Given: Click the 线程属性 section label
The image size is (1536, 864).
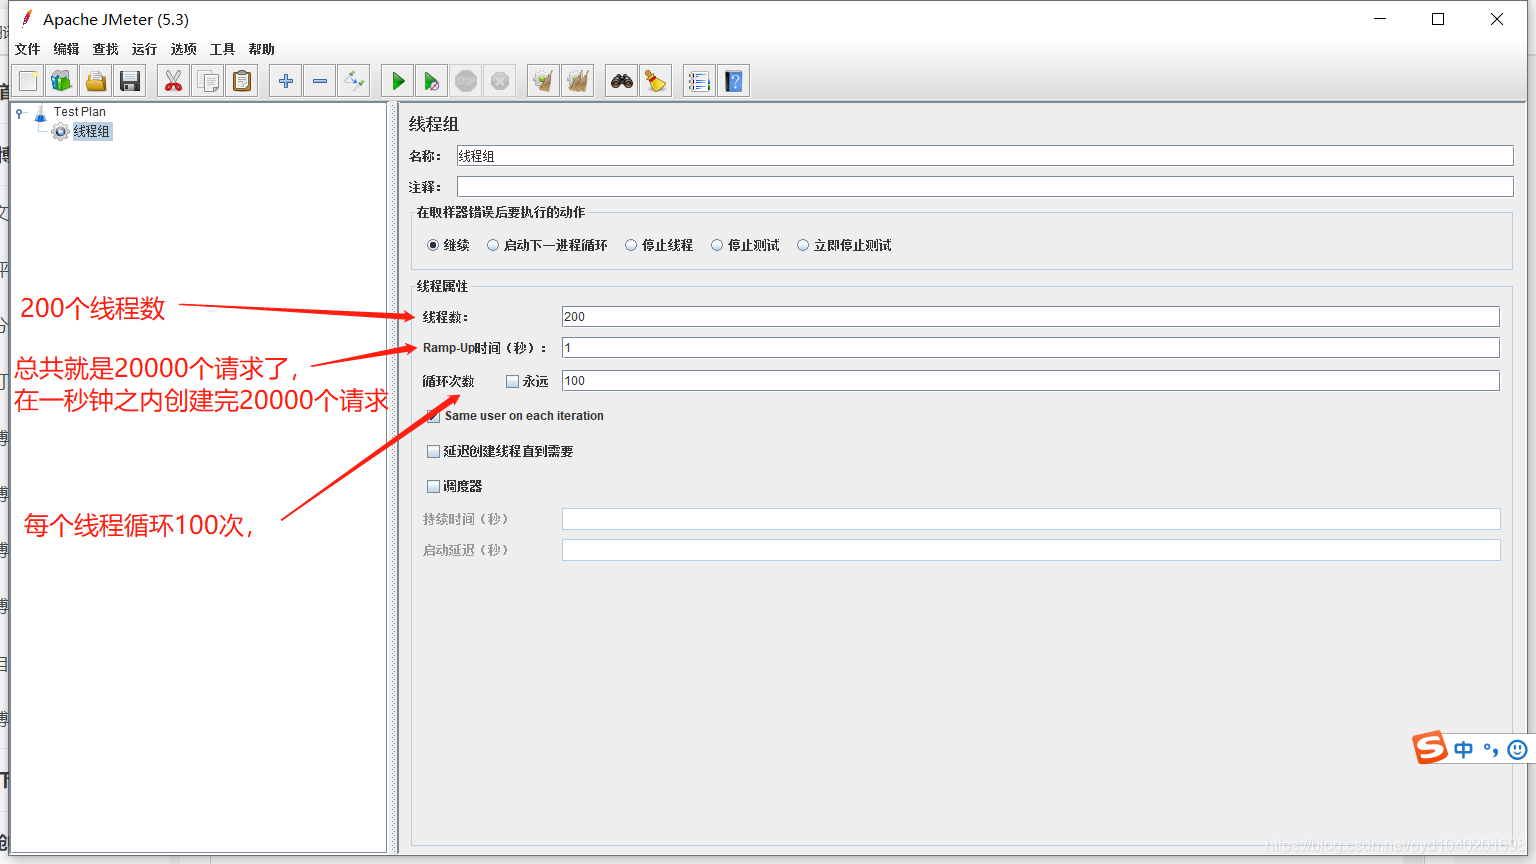Looking at the screenshot, I should point(442,286).
